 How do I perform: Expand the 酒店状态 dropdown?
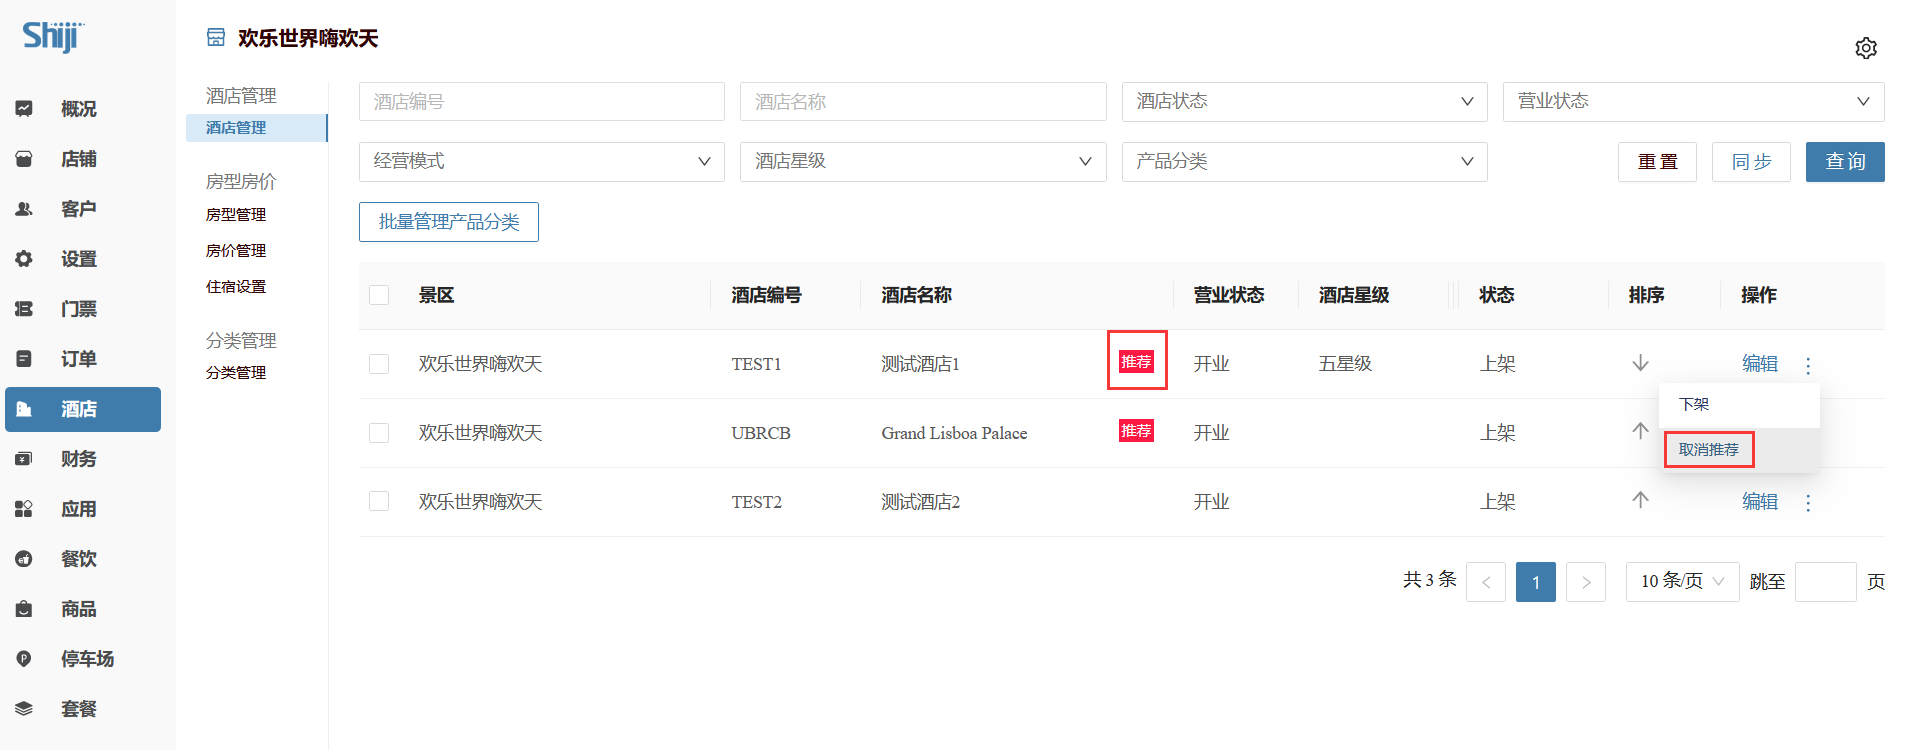coord(1304,102)
